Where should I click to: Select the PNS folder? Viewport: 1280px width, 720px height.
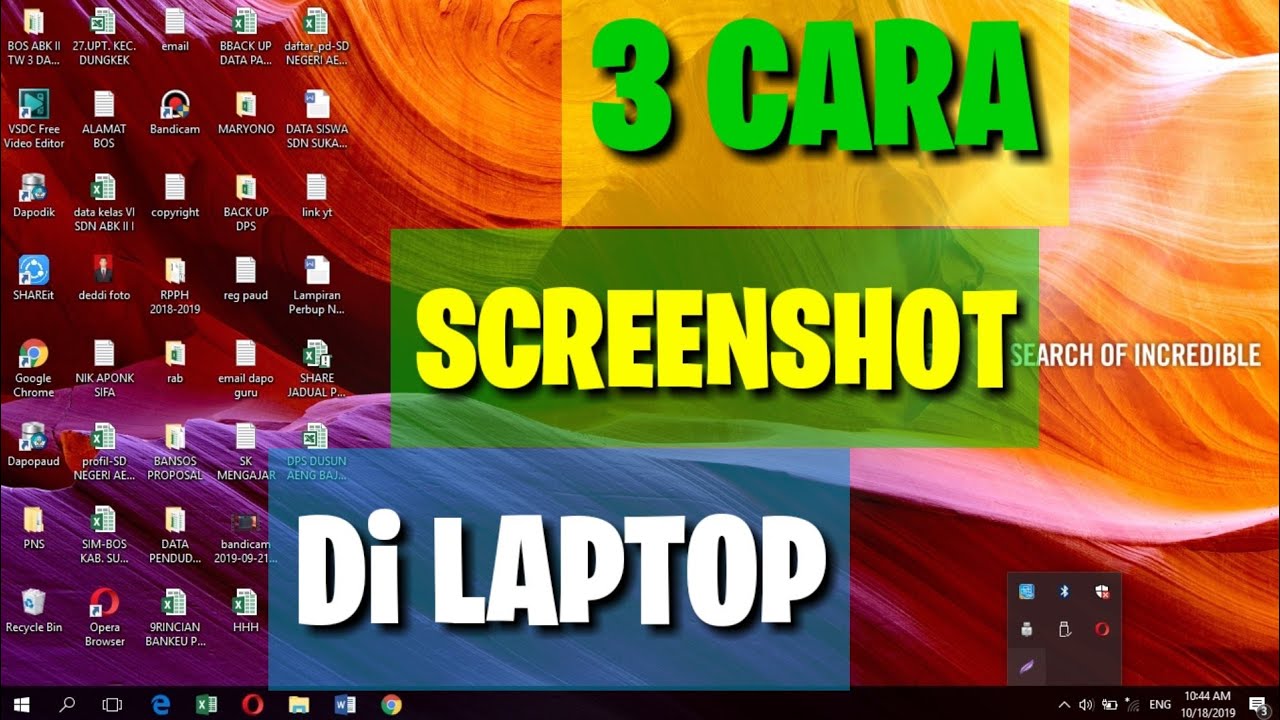tap(34, 528)
